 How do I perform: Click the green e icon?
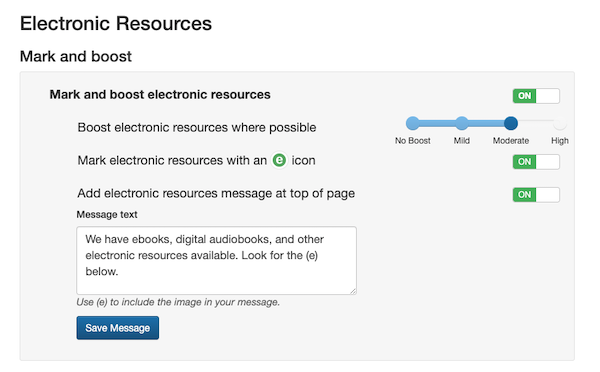click(279, 160)
